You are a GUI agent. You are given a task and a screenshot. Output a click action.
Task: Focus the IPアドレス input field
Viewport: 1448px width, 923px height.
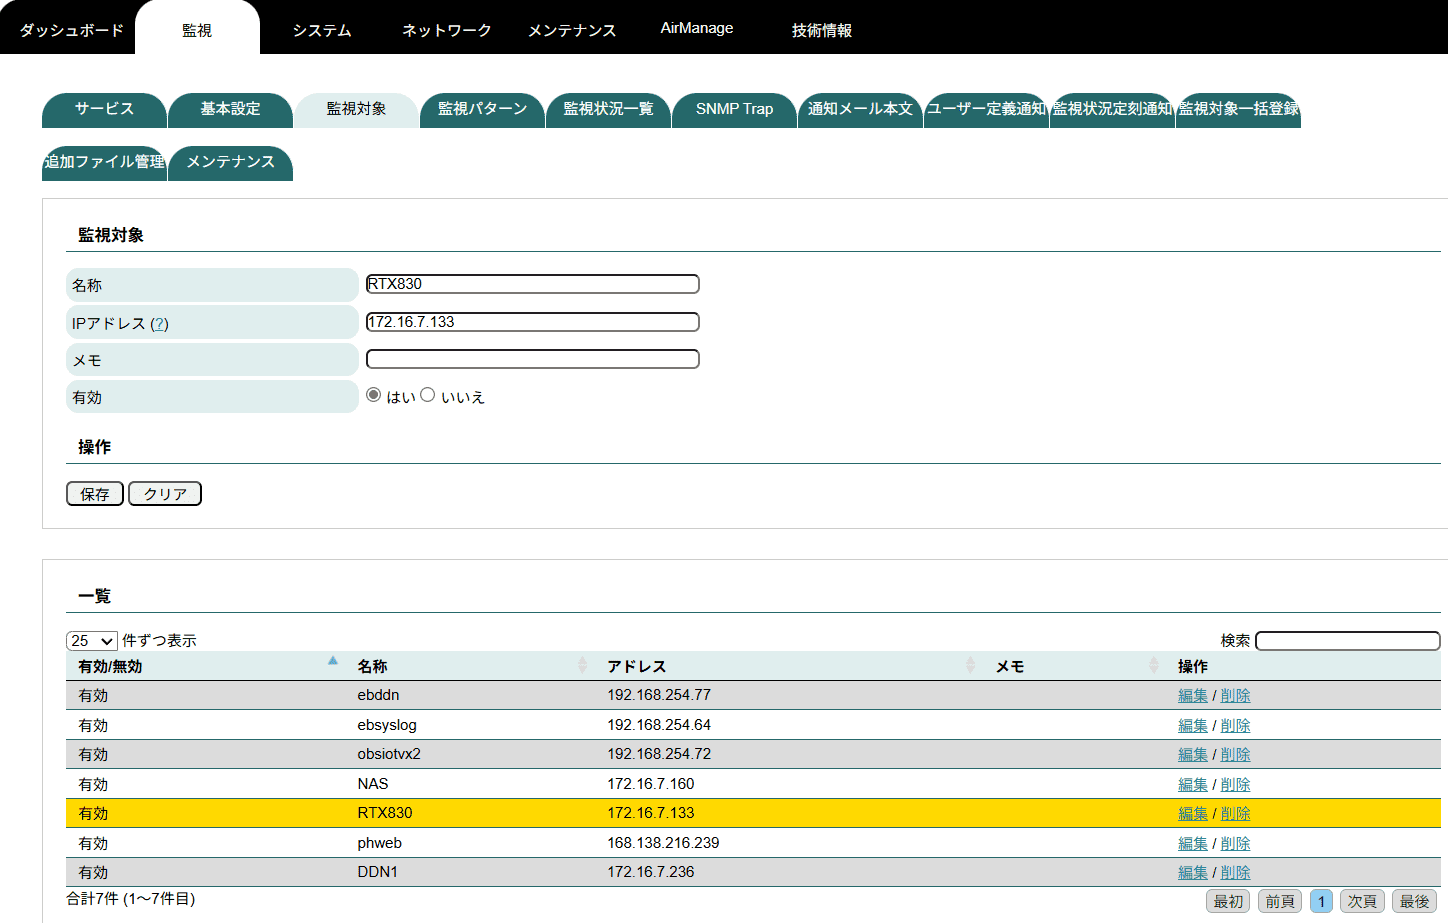coord(533,322)
